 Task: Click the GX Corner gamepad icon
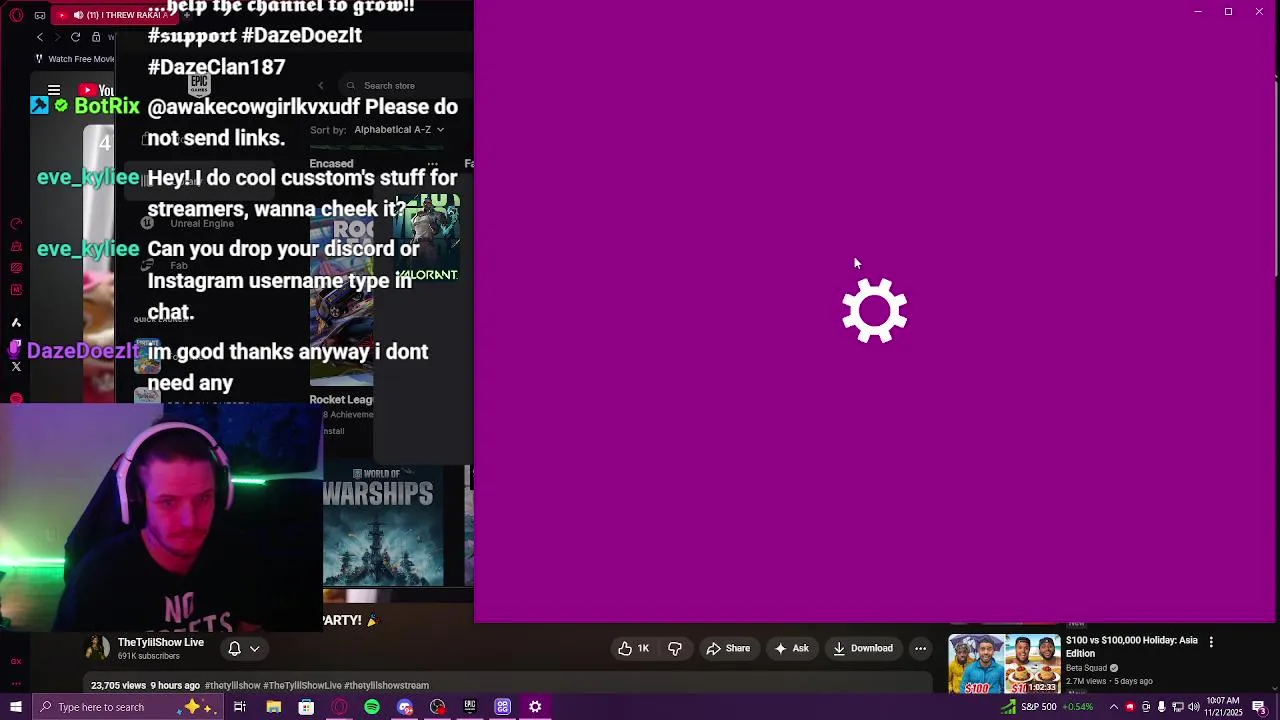[40, 15]
